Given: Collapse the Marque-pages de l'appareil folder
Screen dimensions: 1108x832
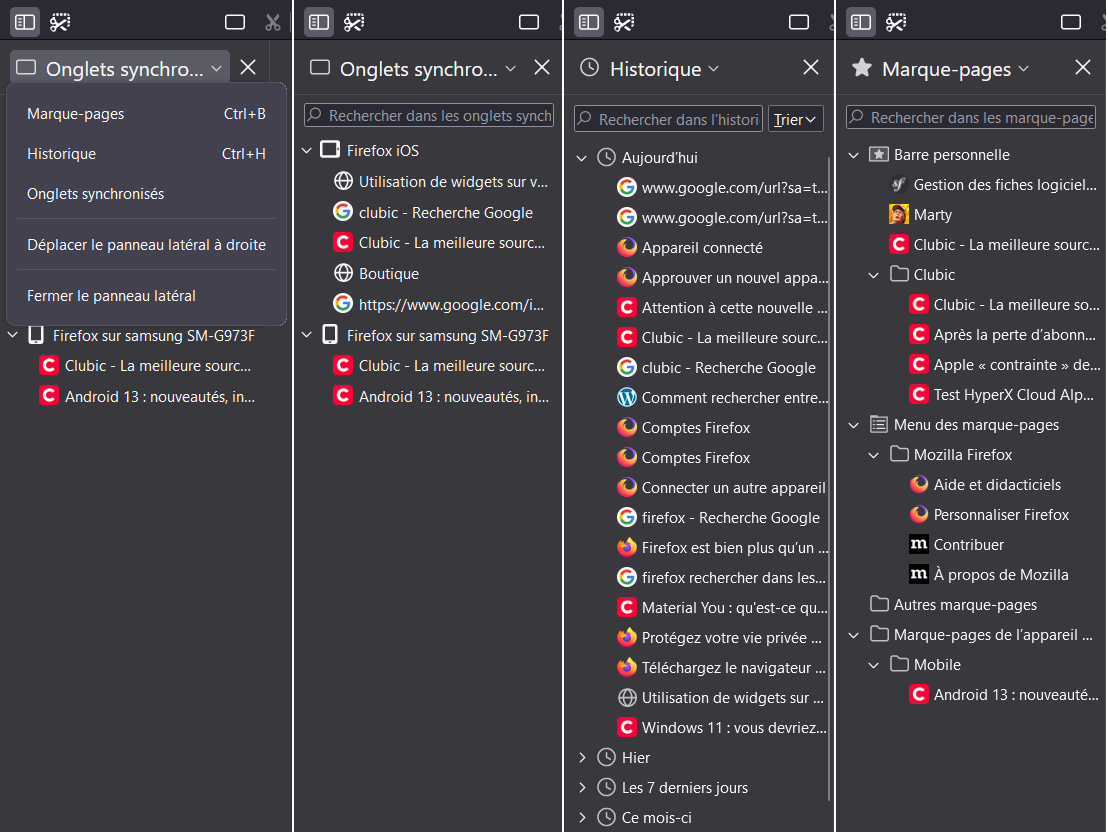Looking at the screenshot, I should point(854,635).
